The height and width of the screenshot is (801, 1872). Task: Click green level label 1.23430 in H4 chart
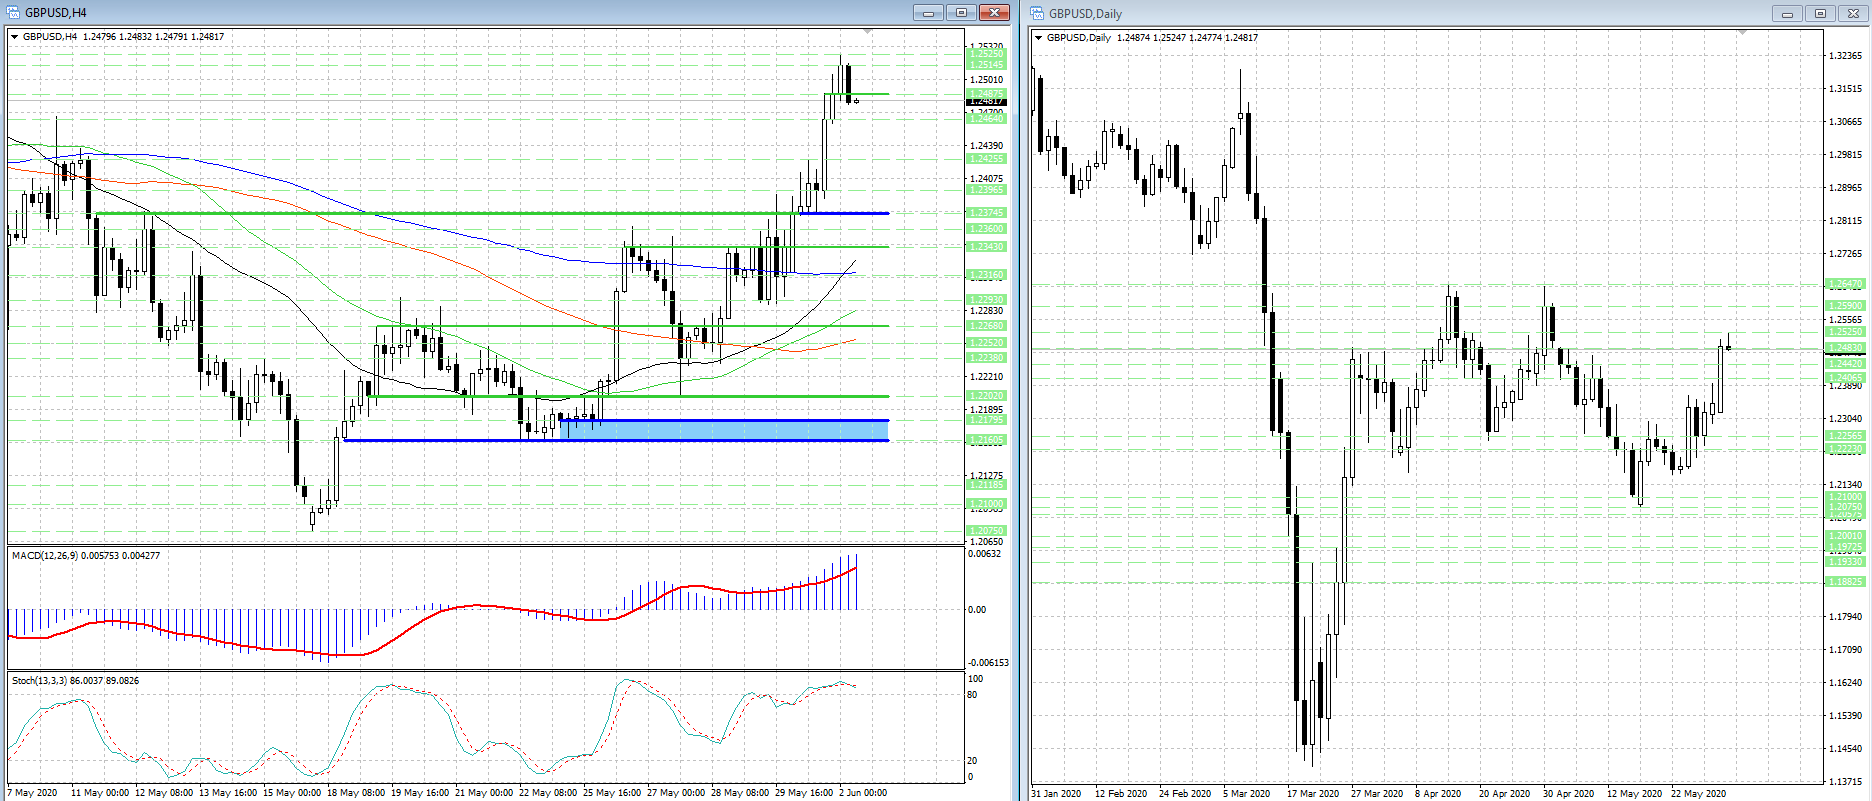[986, 246]
